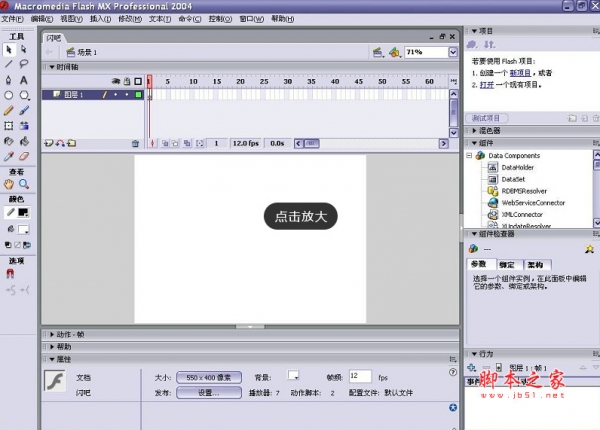Toggle the show/hide all layers eye icon
This screenshot has width=600, height=430.
point(115,81)
